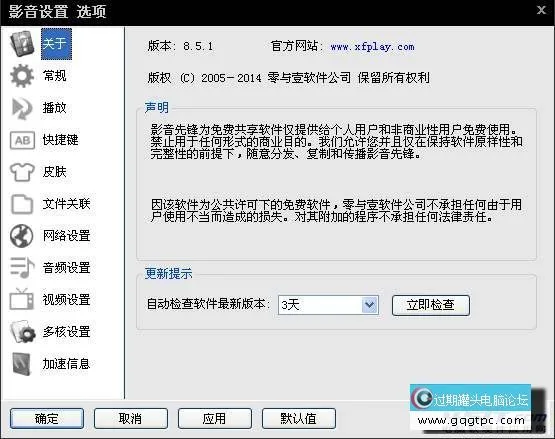Click the 常规 gear icon
Screen dimensions: 555x439
click(x=22, y=76)
